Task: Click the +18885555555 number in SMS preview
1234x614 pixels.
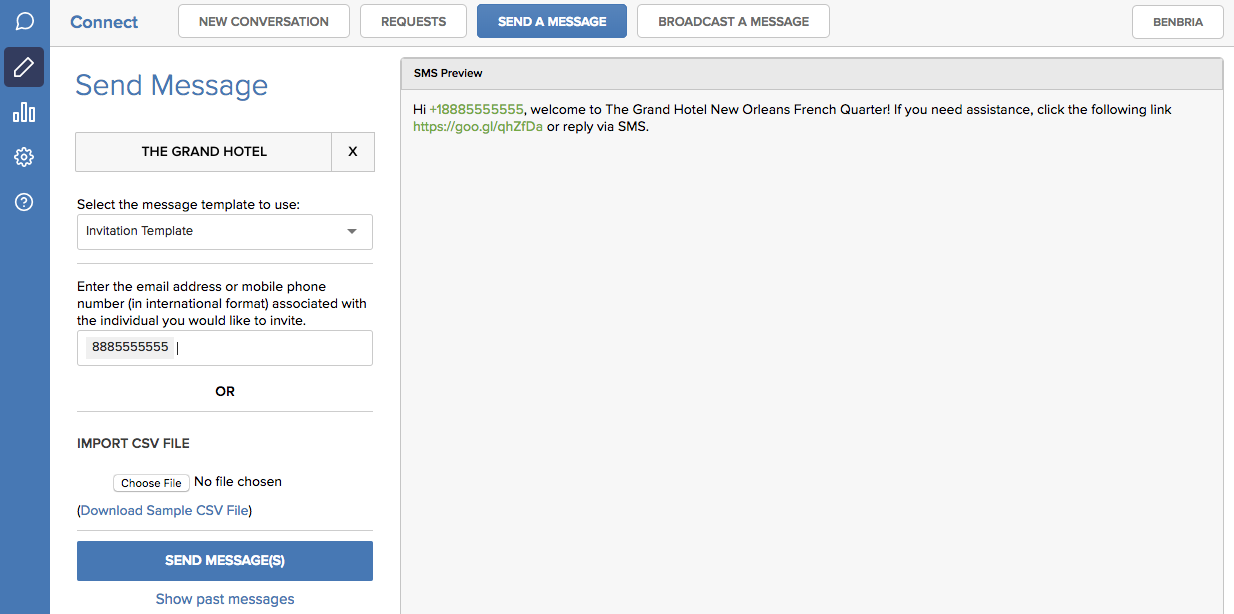Action: point(476,109)
